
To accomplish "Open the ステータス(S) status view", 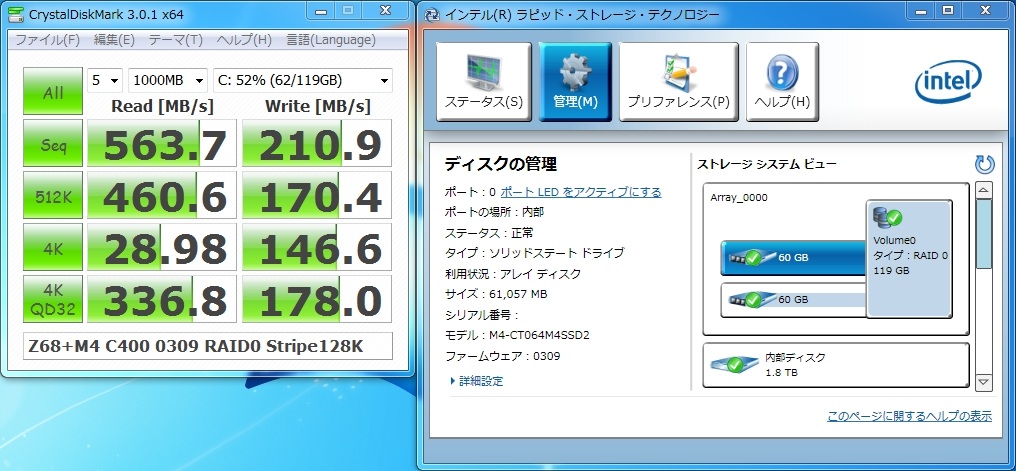I will [483, 82].
